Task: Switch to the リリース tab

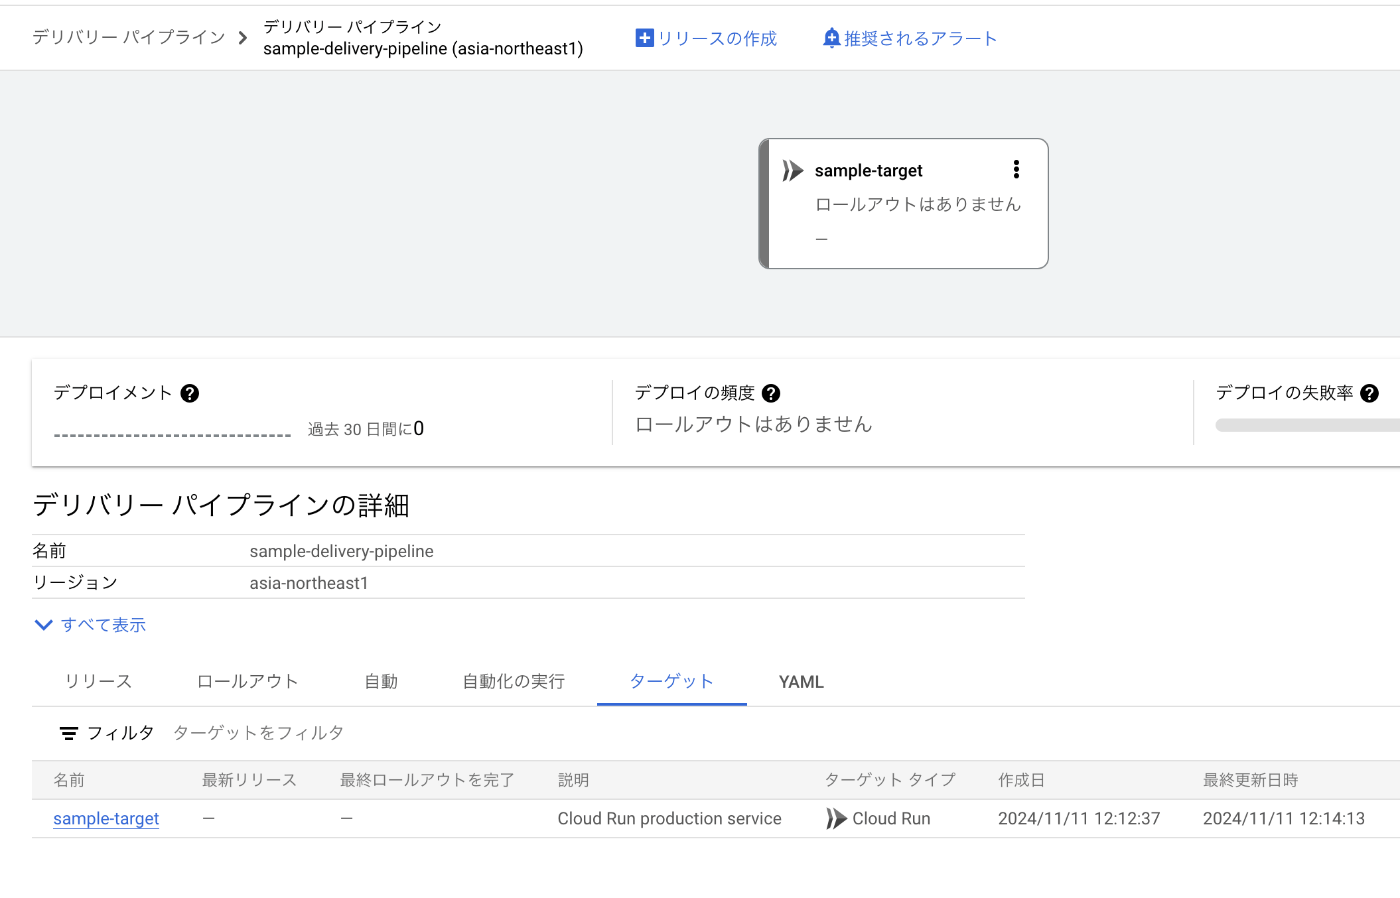Action: [x=98, y=682]
